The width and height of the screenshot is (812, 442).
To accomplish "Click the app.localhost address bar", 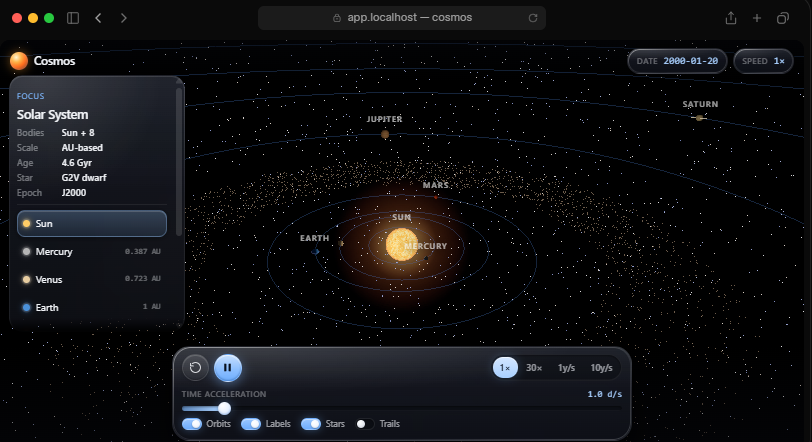I will pyautogui.click(x=402, y=18).
